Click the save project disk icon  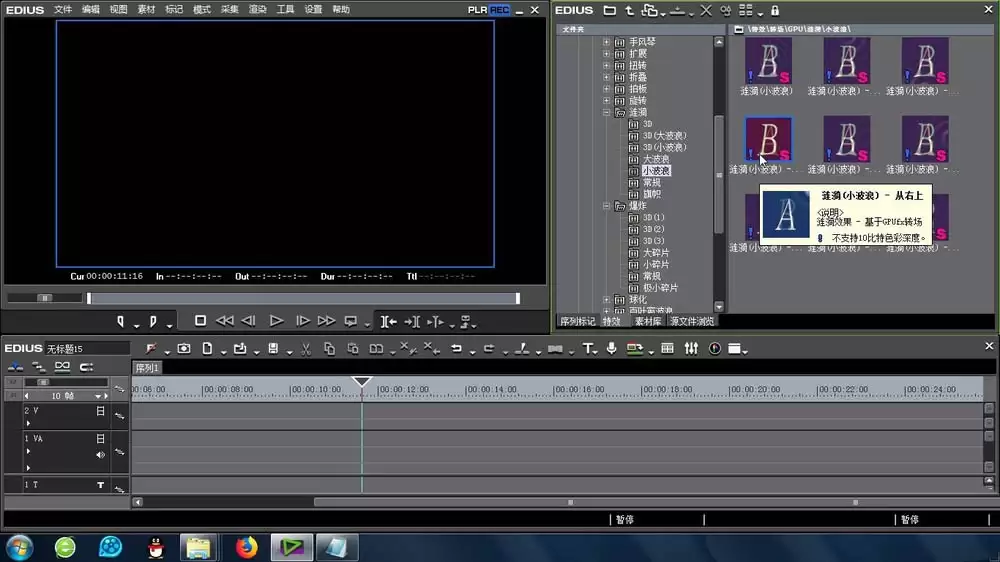pos(273,348)
